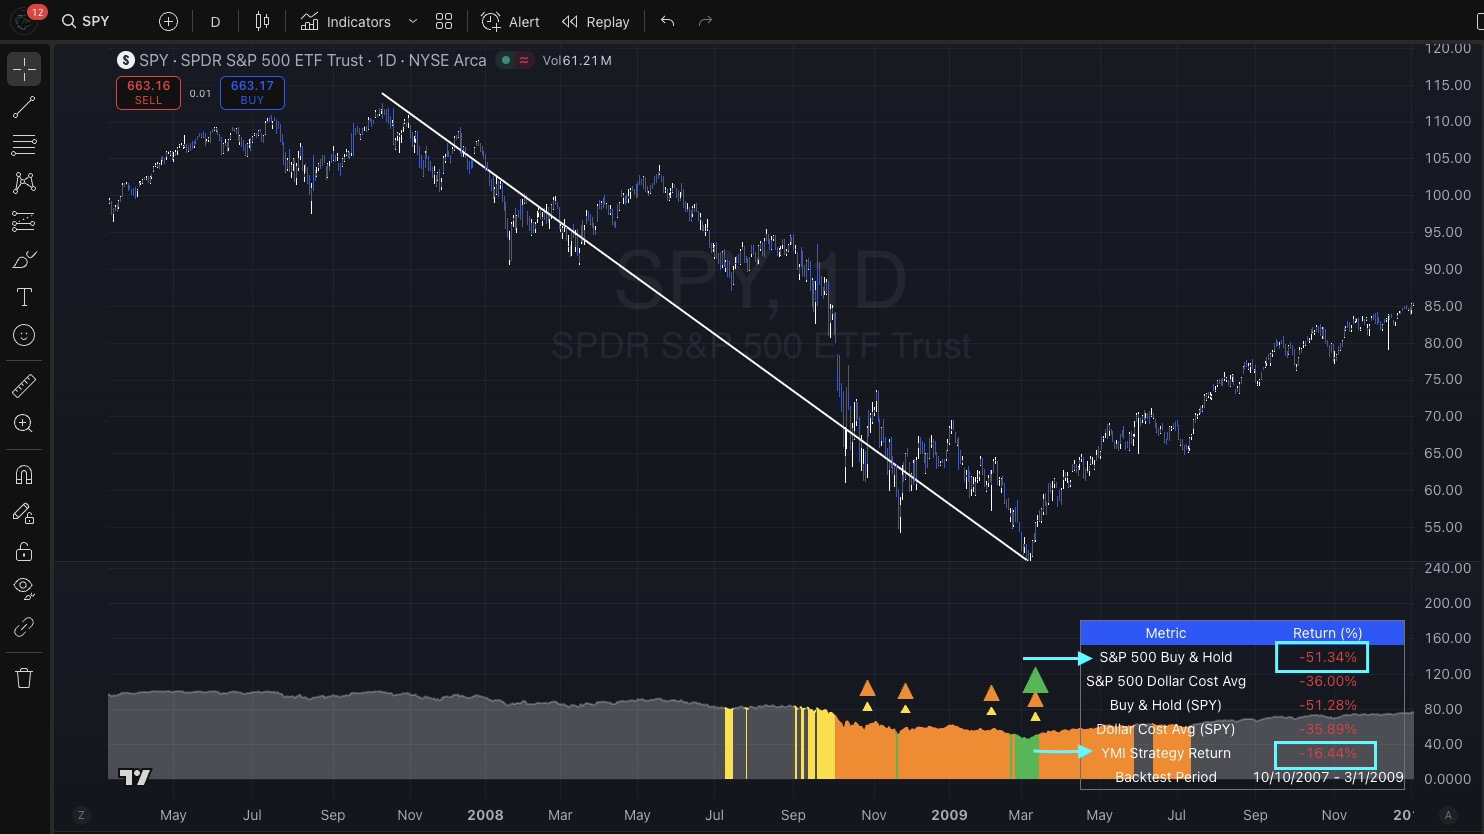
Task: Click the 2009 label on time axis
Action: pyautogui.click(x=949, y=815)
